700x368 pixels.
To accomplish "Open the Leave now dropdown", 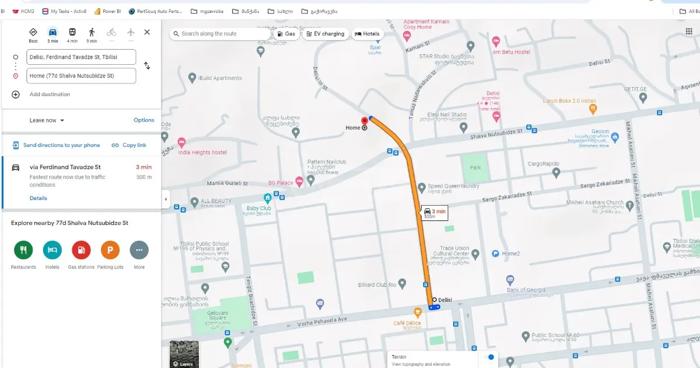I will (x=47, y=120).
